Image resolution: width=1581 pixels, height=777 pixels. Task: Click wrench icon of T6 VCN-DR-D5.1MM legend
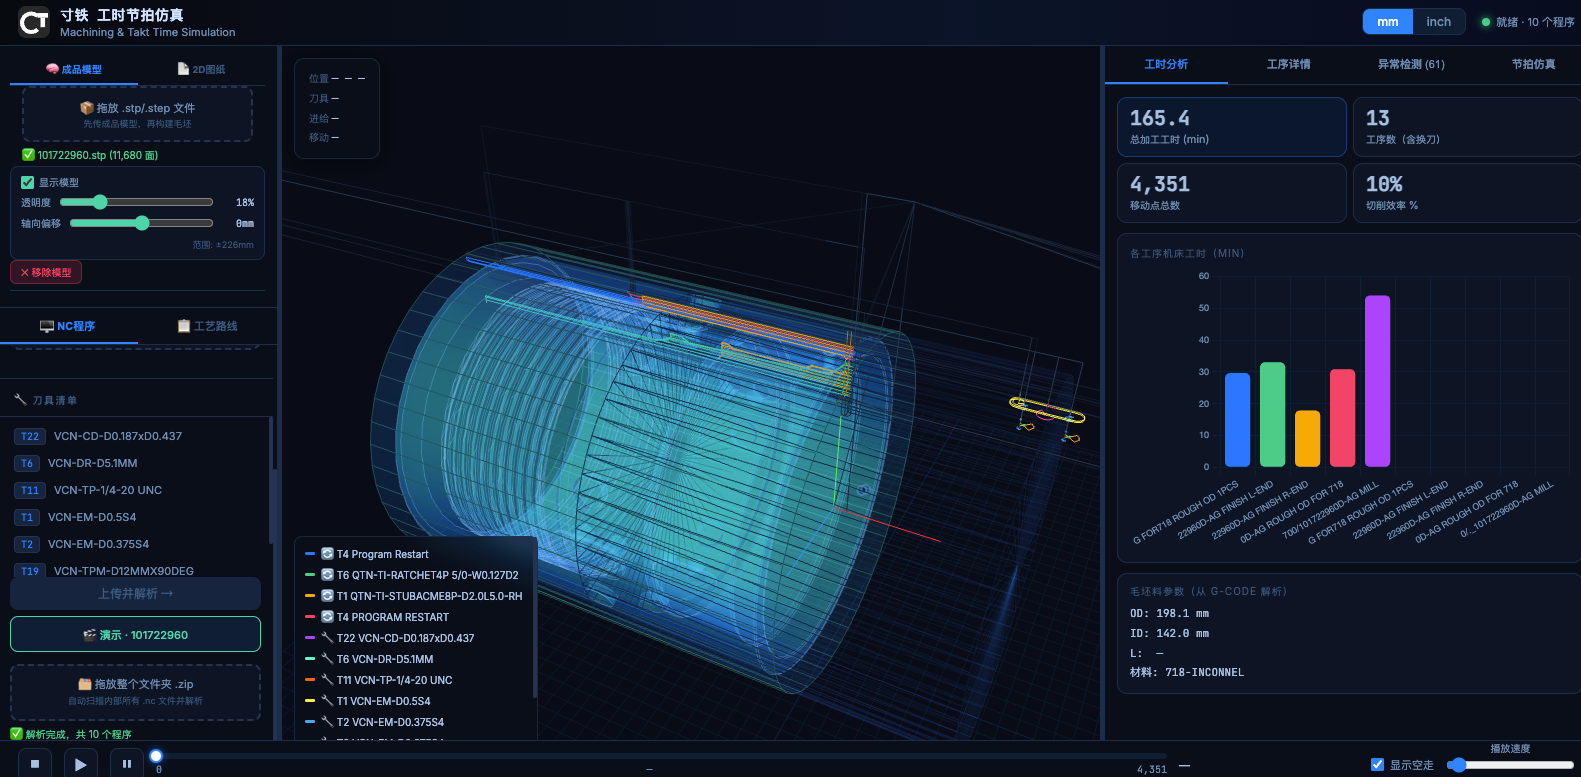point(327,659)
